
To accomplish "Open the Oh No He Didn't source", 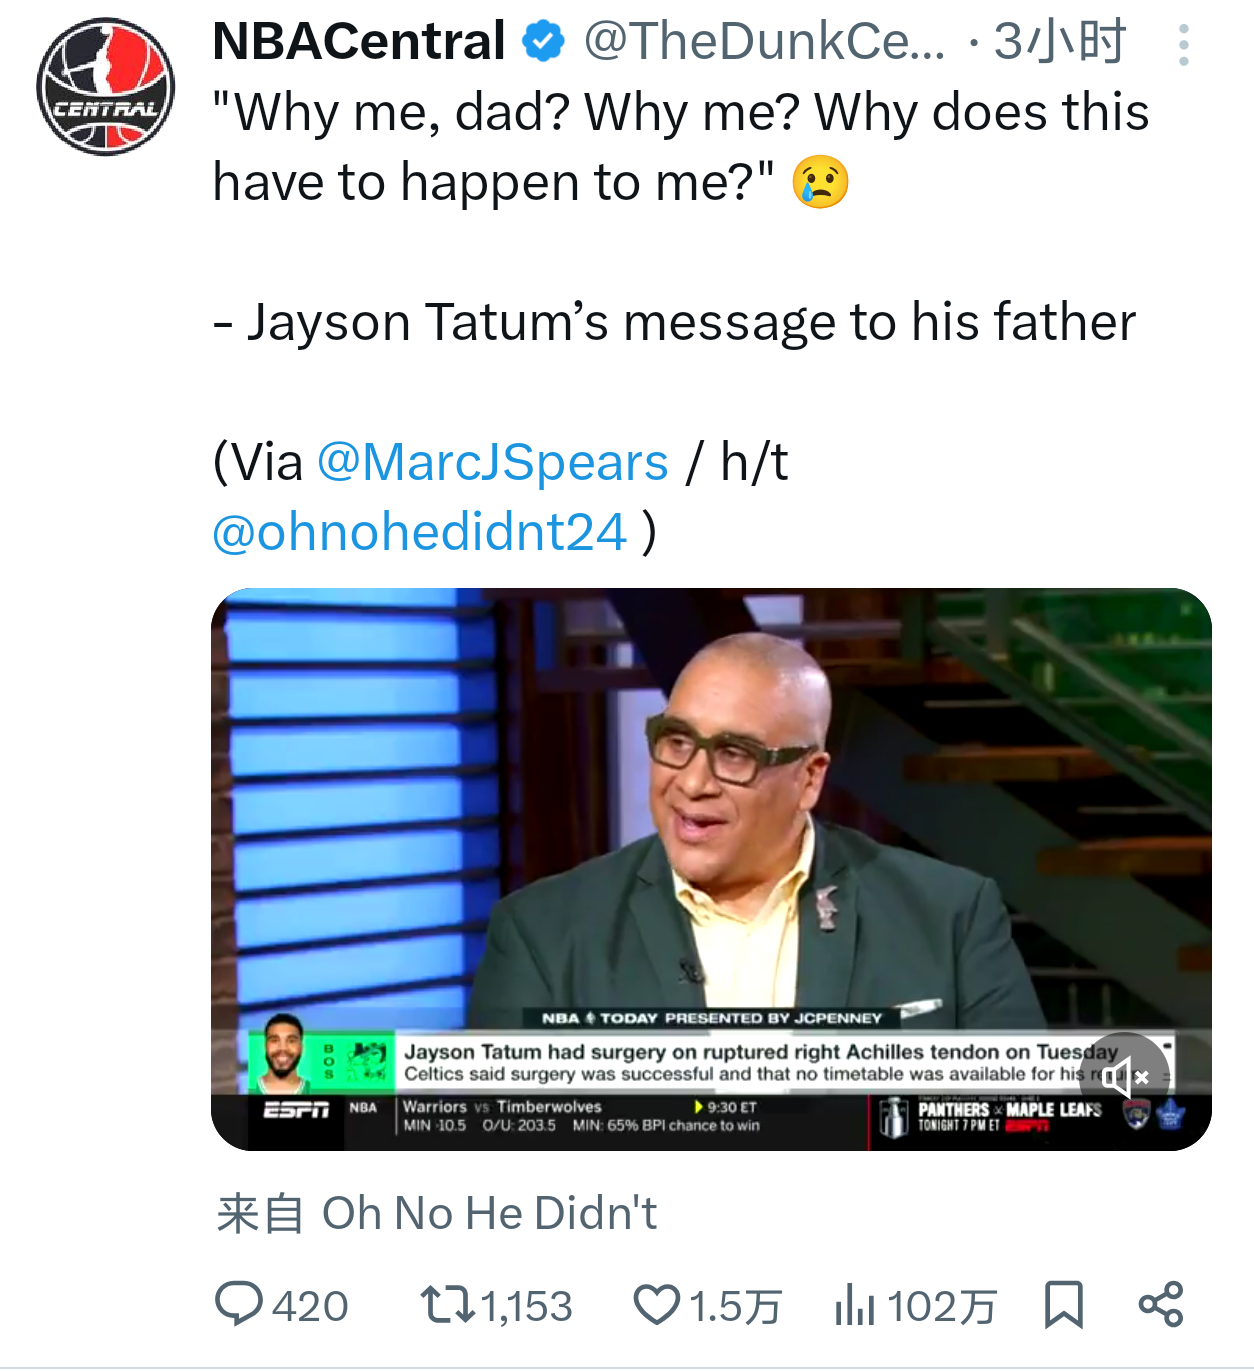I will (x=489, y=1214).
